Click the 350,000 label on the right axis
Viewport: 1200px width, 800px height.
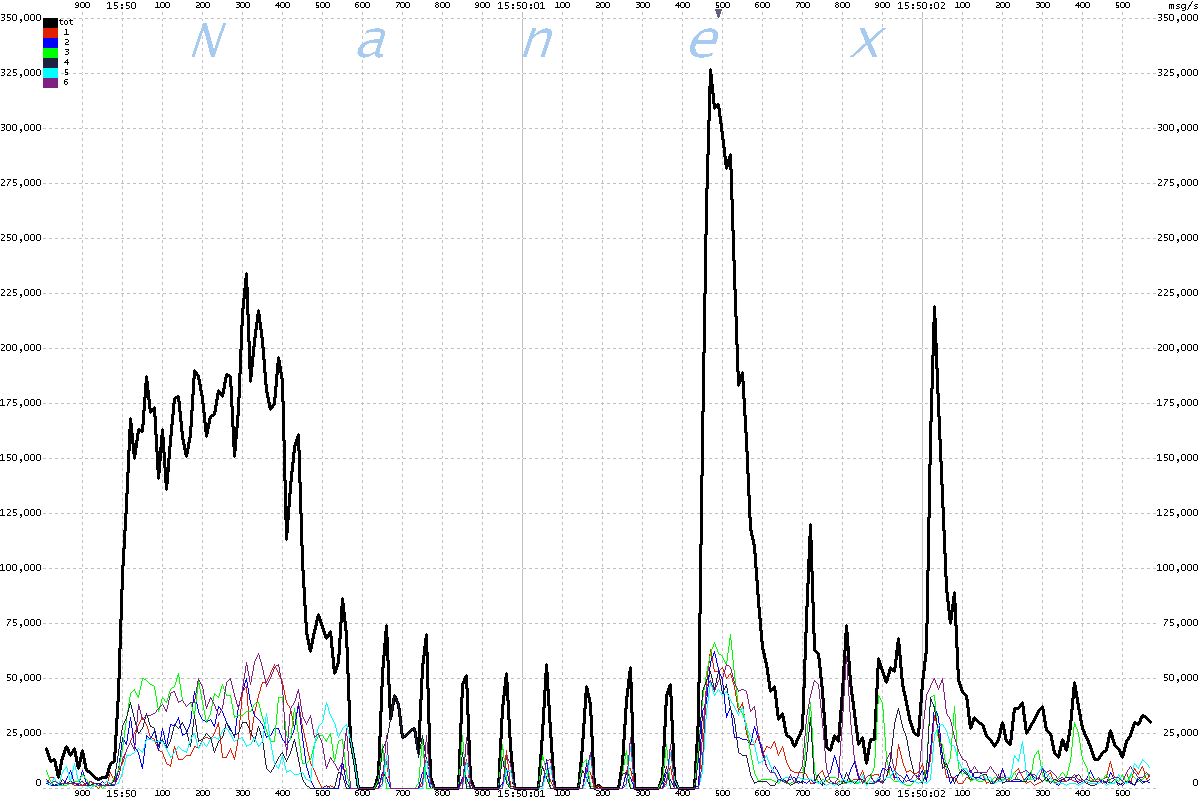click(1177, 18)
